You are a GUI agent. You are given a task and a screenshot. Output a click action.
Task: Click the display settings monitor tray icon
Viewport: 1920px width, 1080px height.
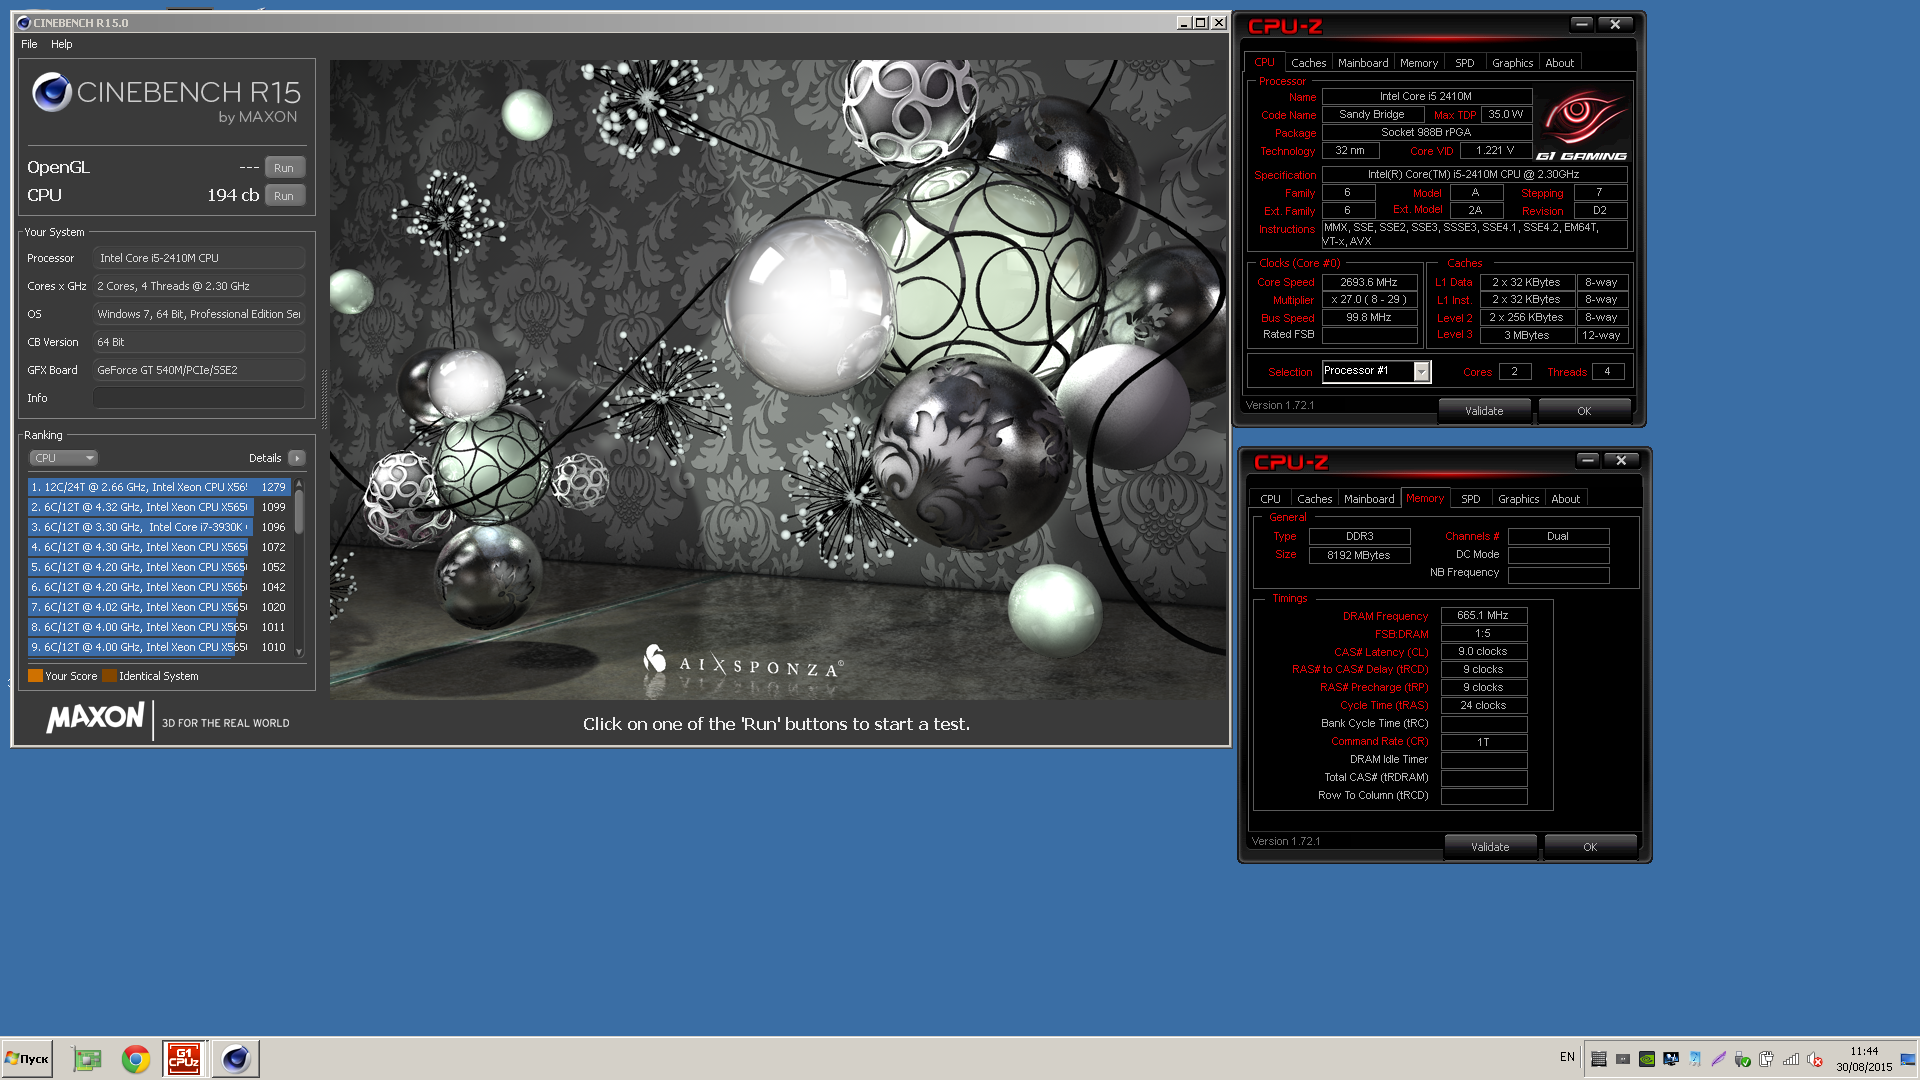(1671, 1059)
